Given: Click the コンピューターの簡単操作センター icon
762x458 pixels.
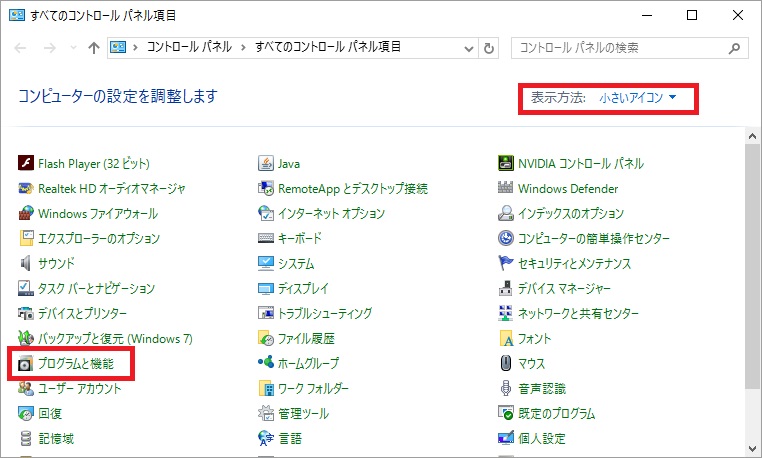Looking at the screenshot, I should [x=506, y=238].
